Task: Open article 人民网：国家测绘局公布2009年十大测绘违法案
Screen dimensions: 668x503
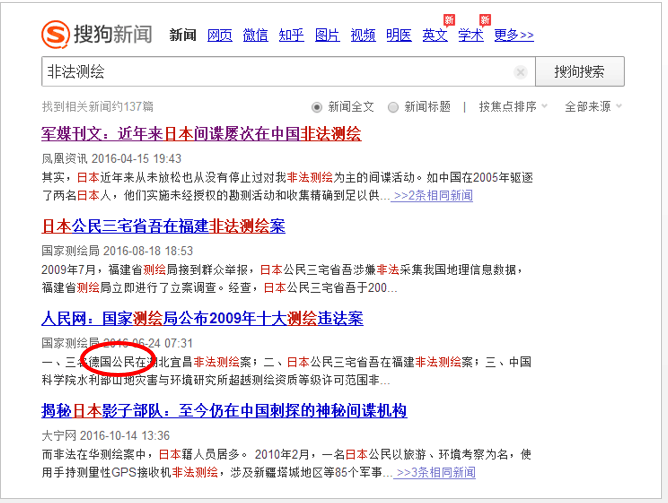Action: point(202,319)
